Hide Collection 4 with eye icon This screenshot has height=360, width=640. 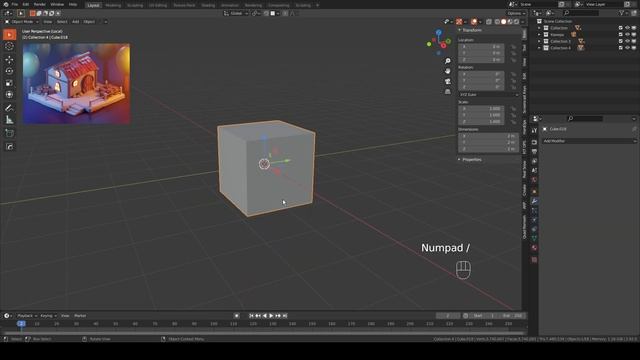[x=627, y=48]
